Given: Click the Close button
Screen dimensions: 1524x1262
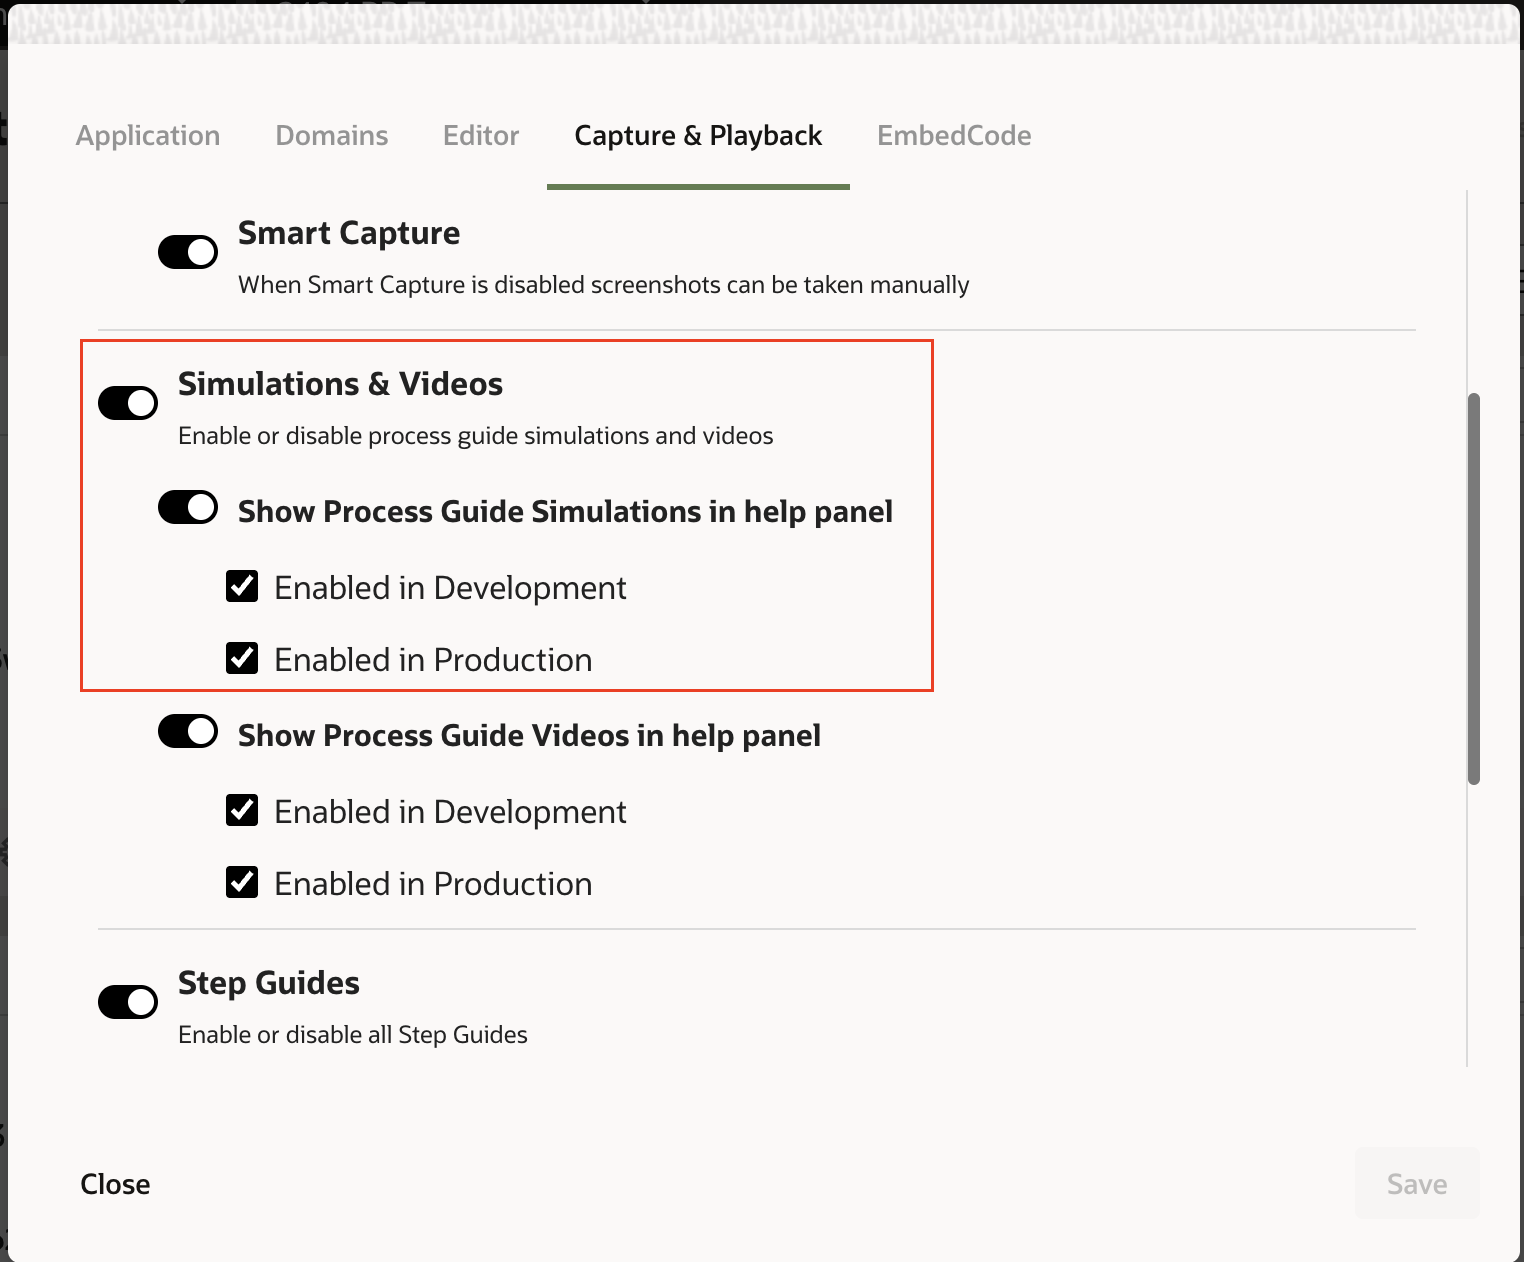Looking at the screenshot, I should click(115, 1184).
